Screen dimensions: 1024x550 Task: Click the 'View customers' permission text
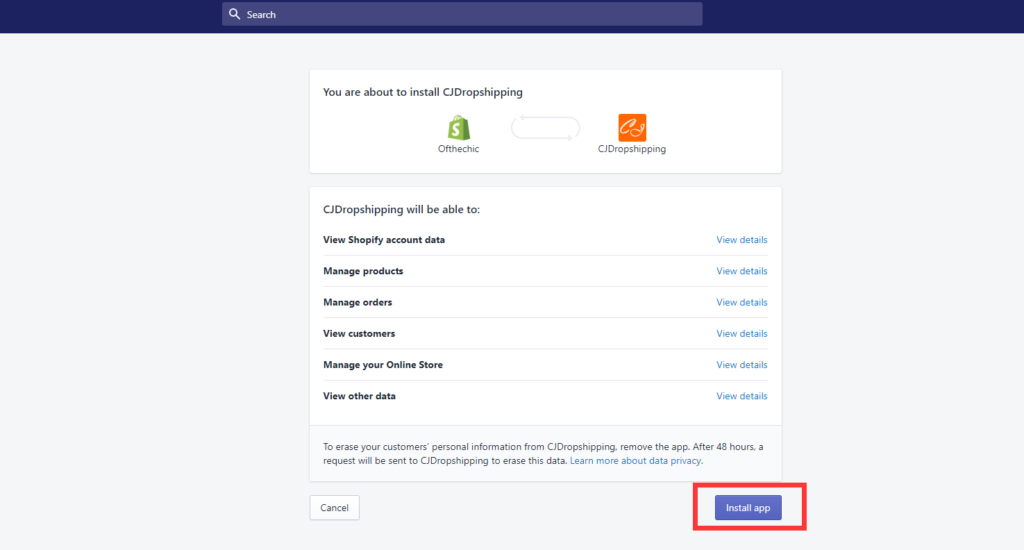point(359,334)
